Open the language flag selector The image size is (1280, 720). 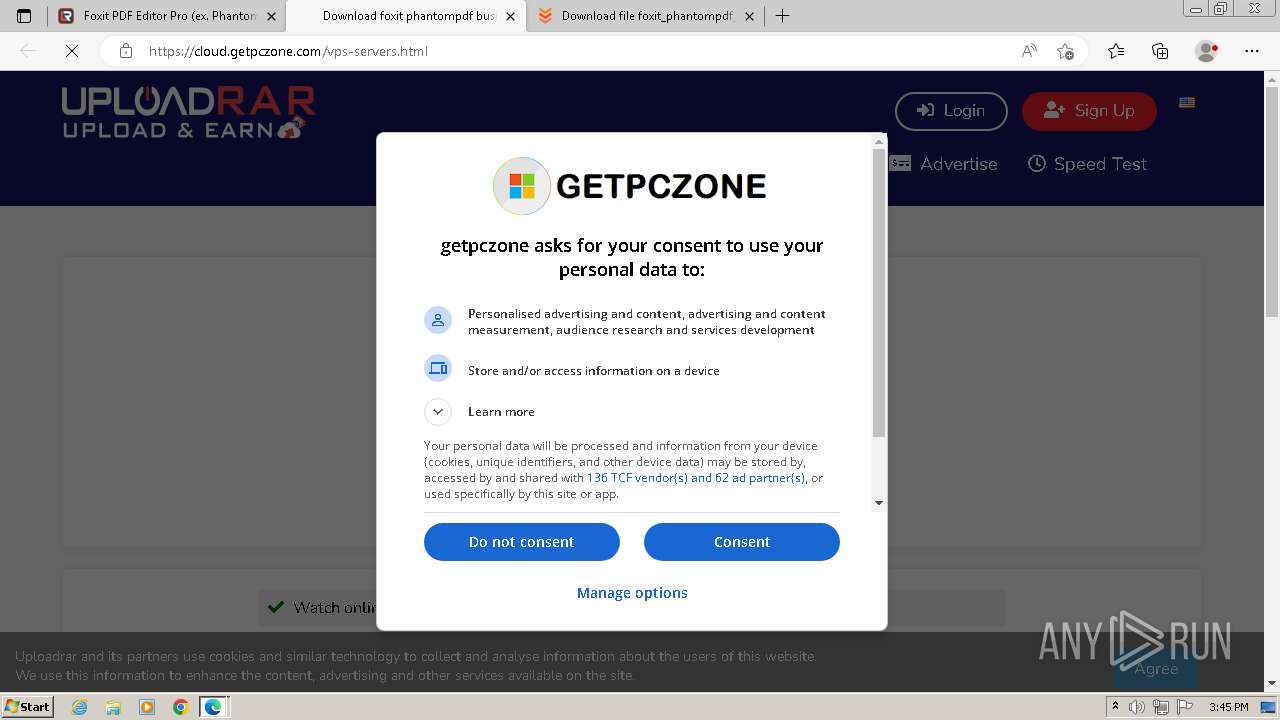point(1187,102)
